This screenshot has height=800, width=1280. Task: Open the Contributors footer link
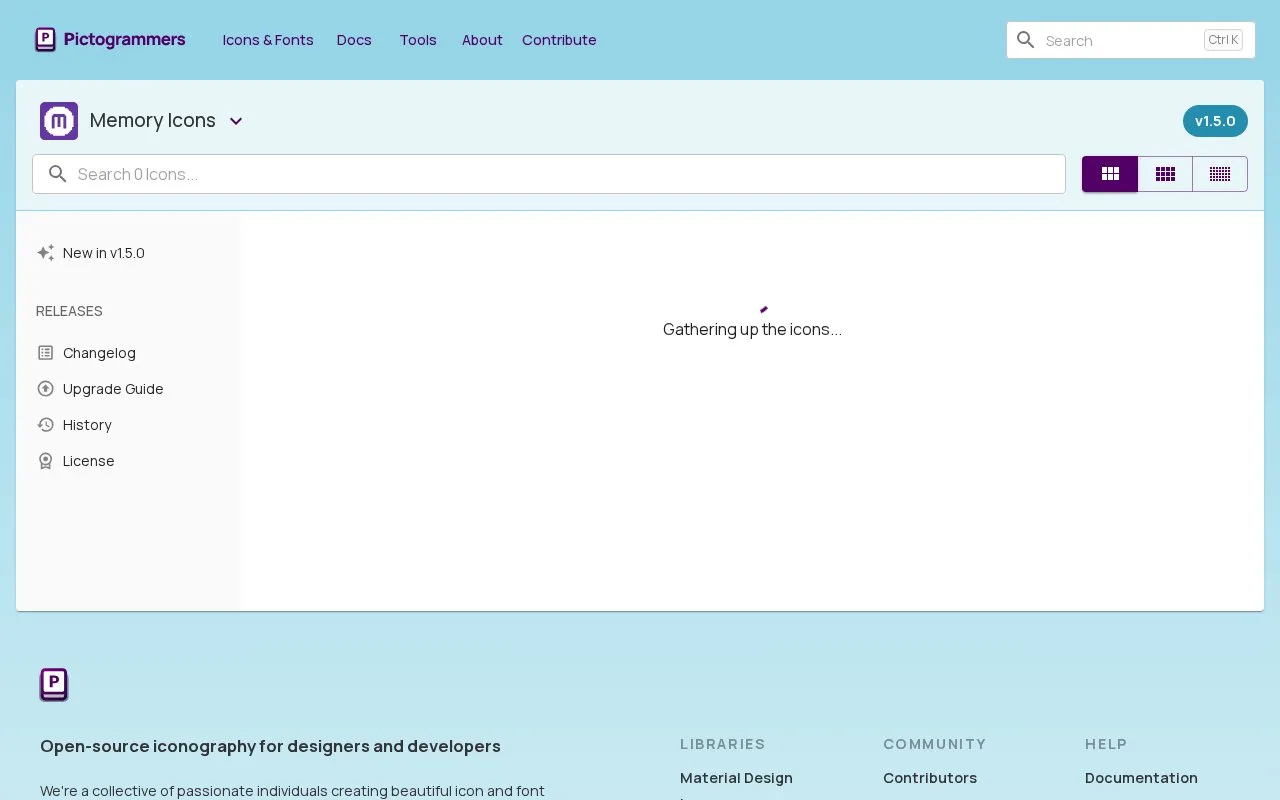(x=930, y=778)
